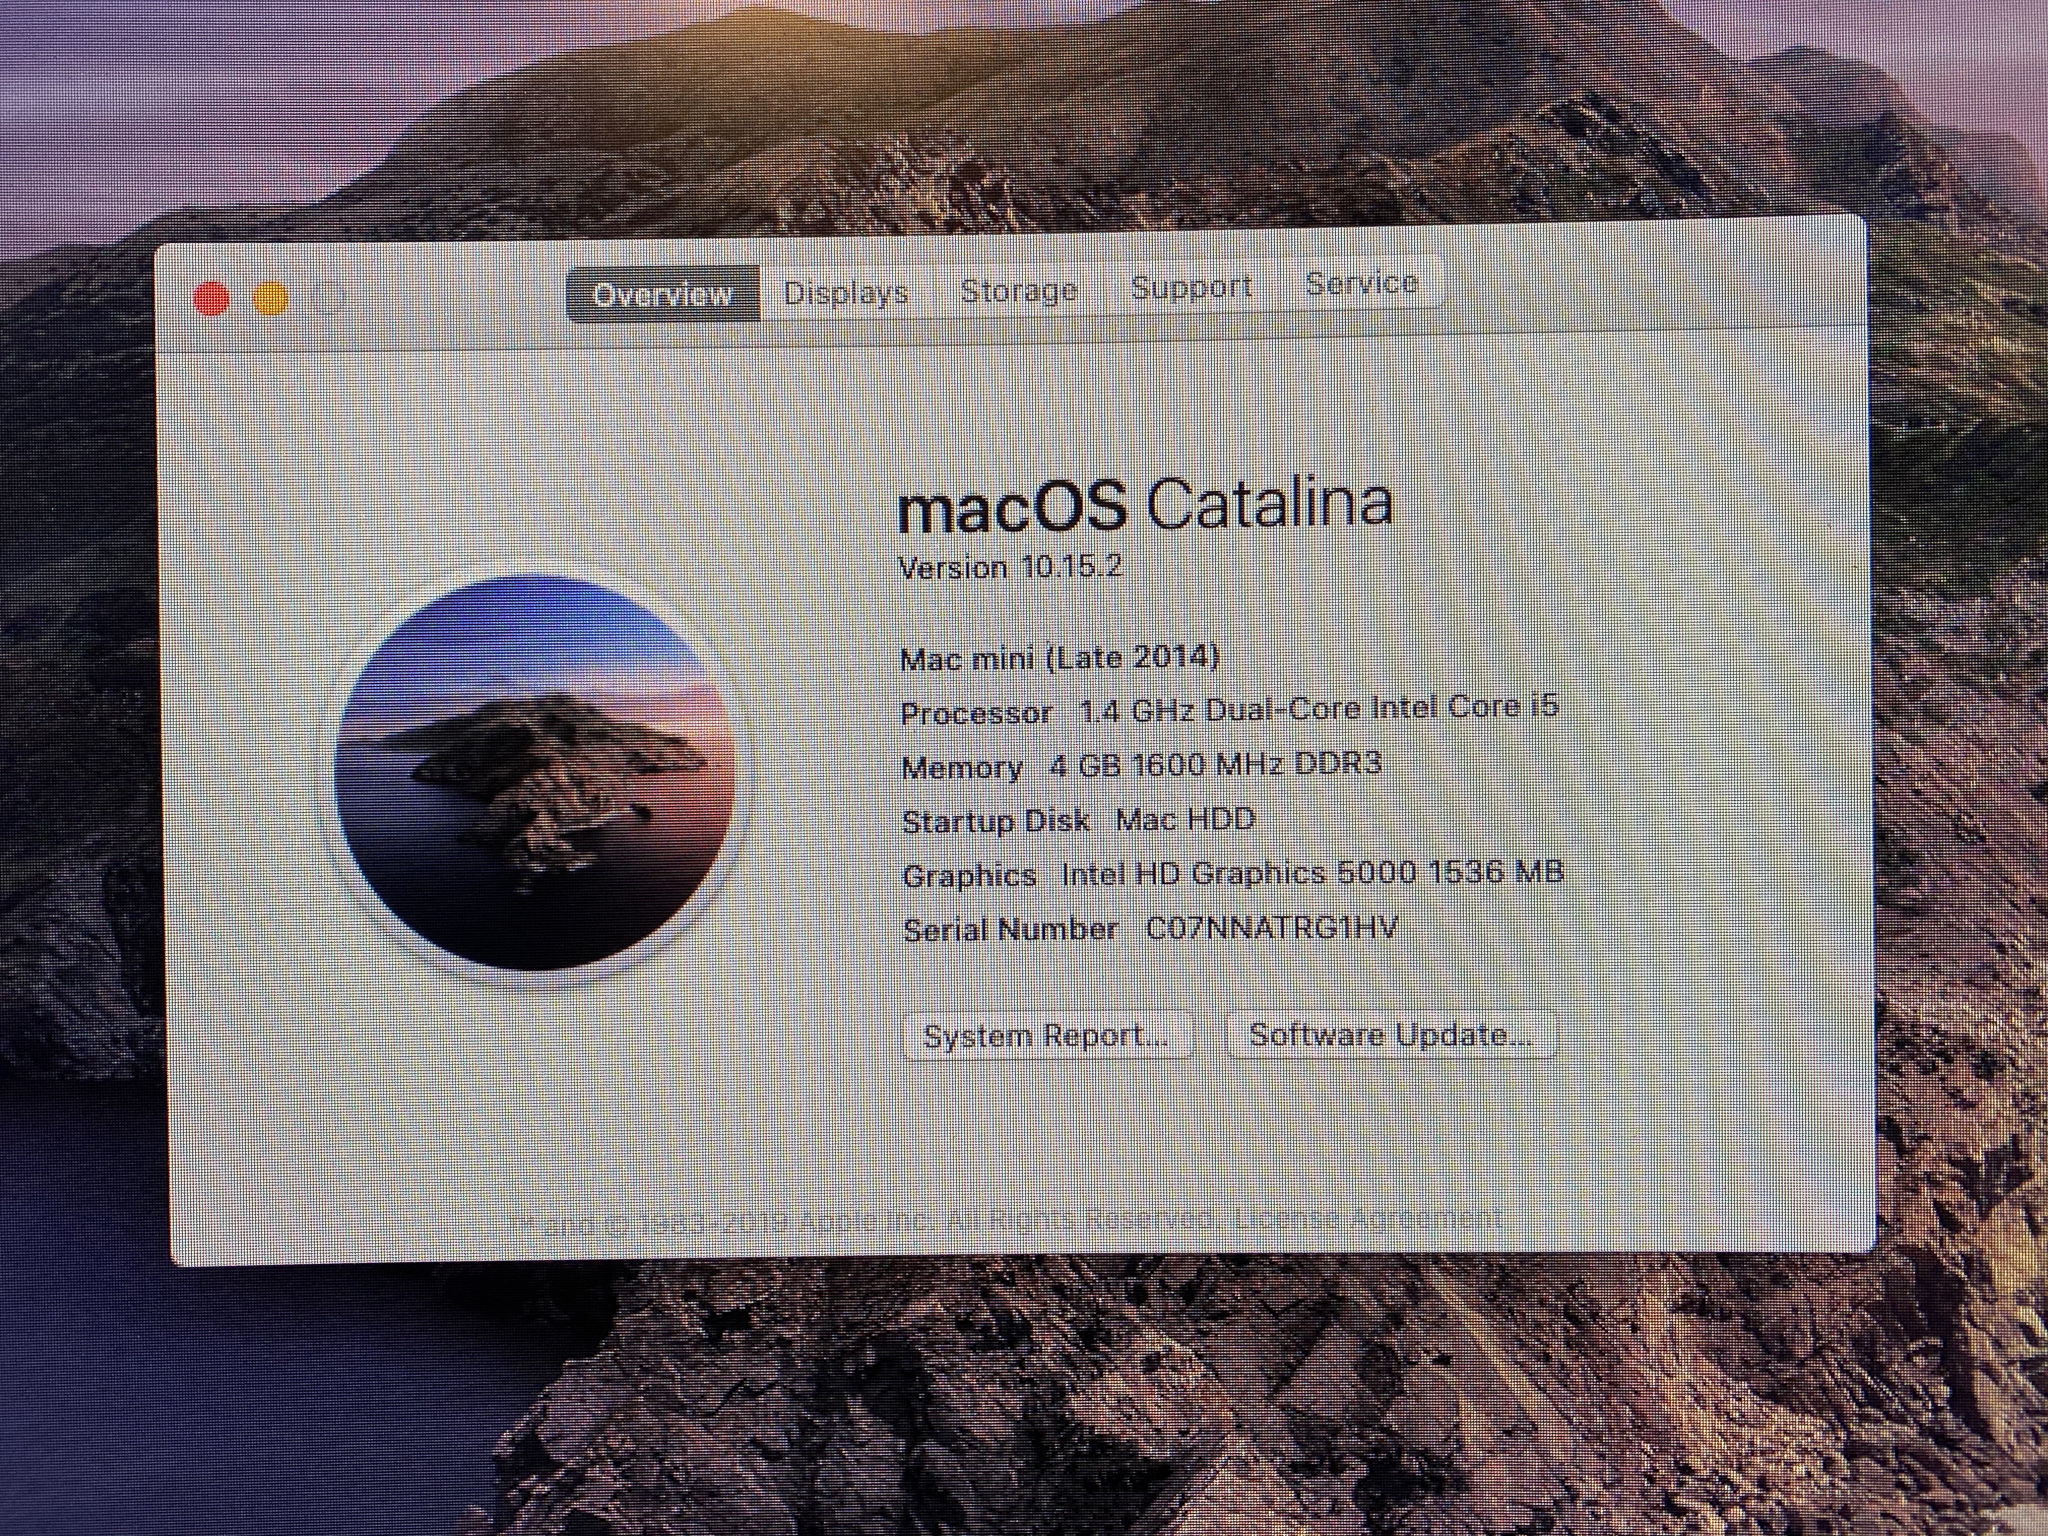Click the Memory 4 GB line
The width and height of the screenshot is (2048, 1536).
click(x=1141, y=766)
